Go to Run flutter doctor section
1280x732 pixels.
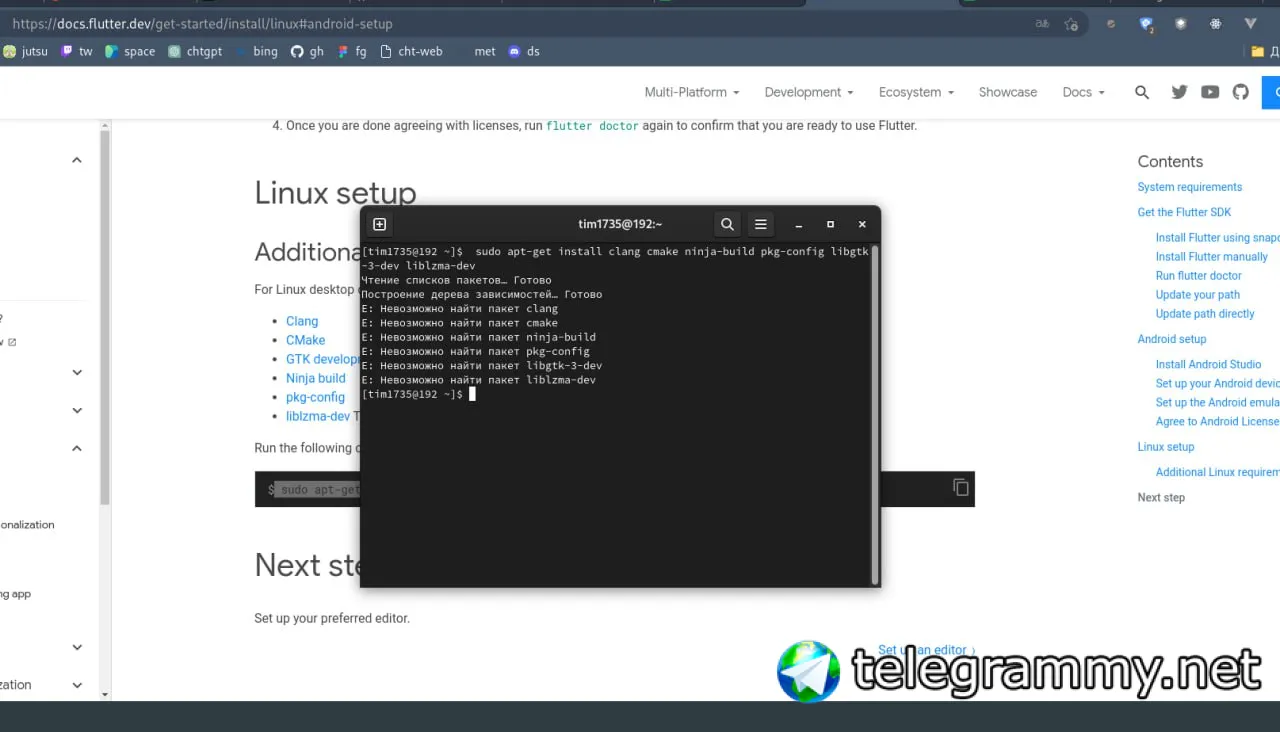1199,276
